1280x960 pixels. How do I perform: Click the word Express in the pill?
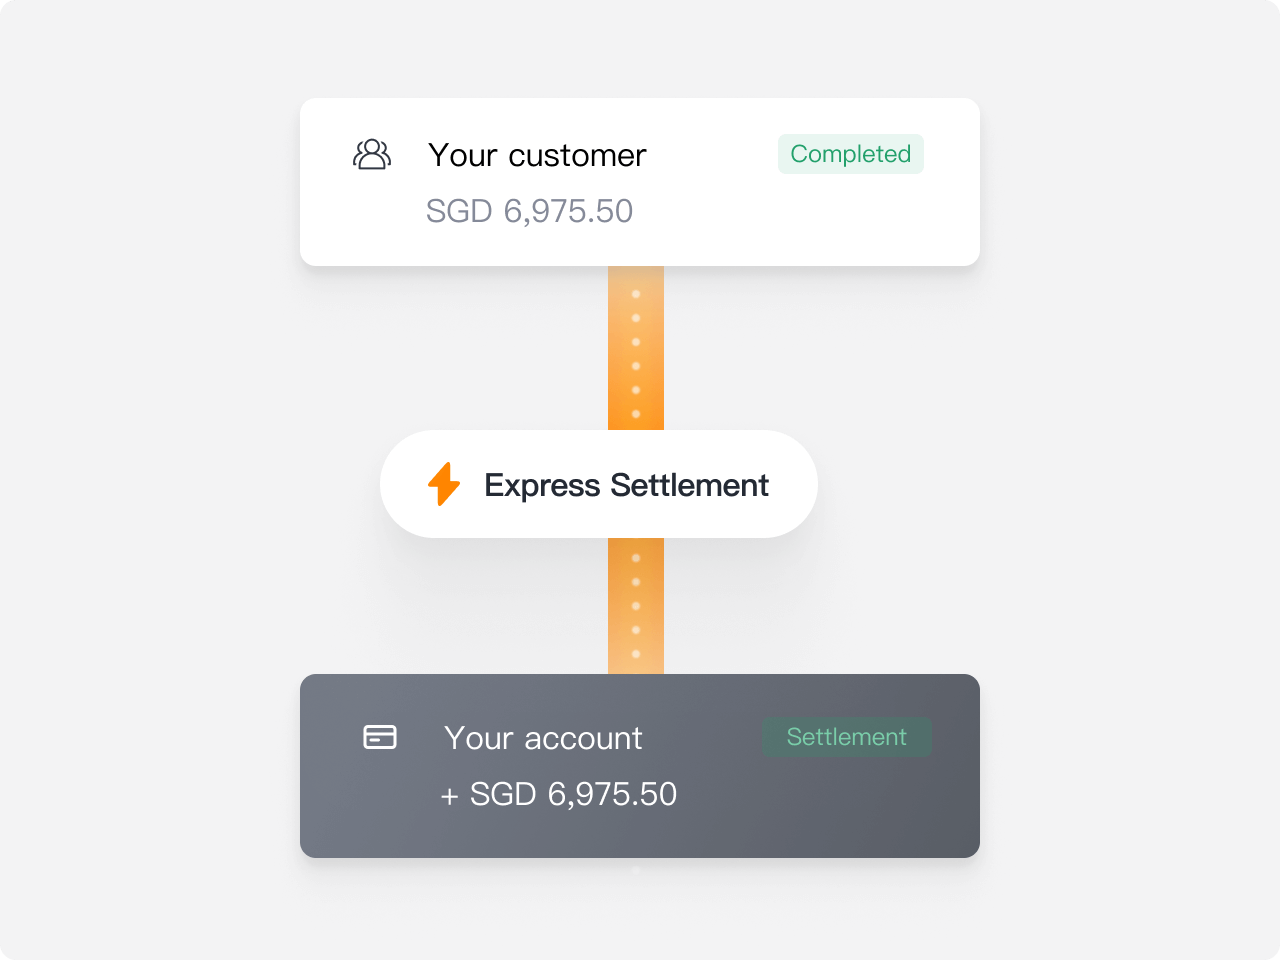pos(543,486)
